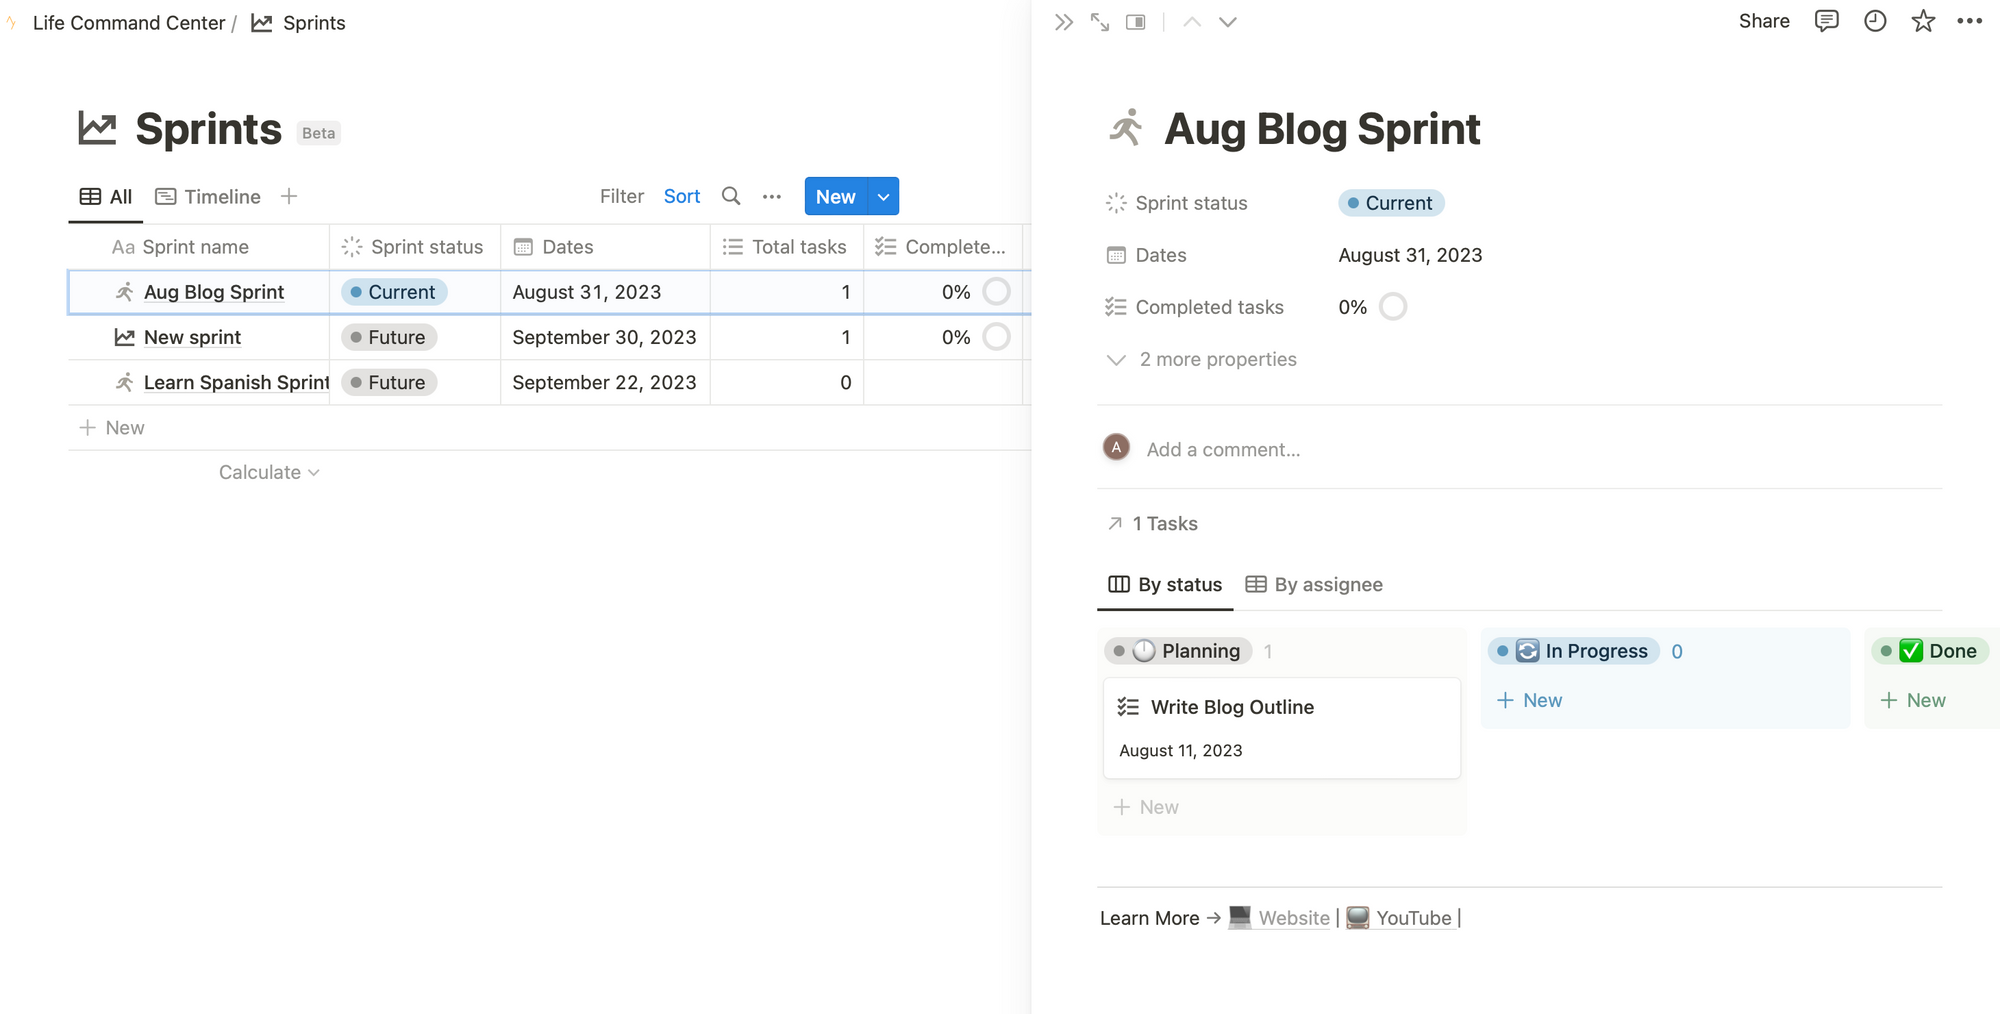Open Current status of Aug Blog Sprint row
This screenshot has height=1014, width=2000.
pos(394,292)
